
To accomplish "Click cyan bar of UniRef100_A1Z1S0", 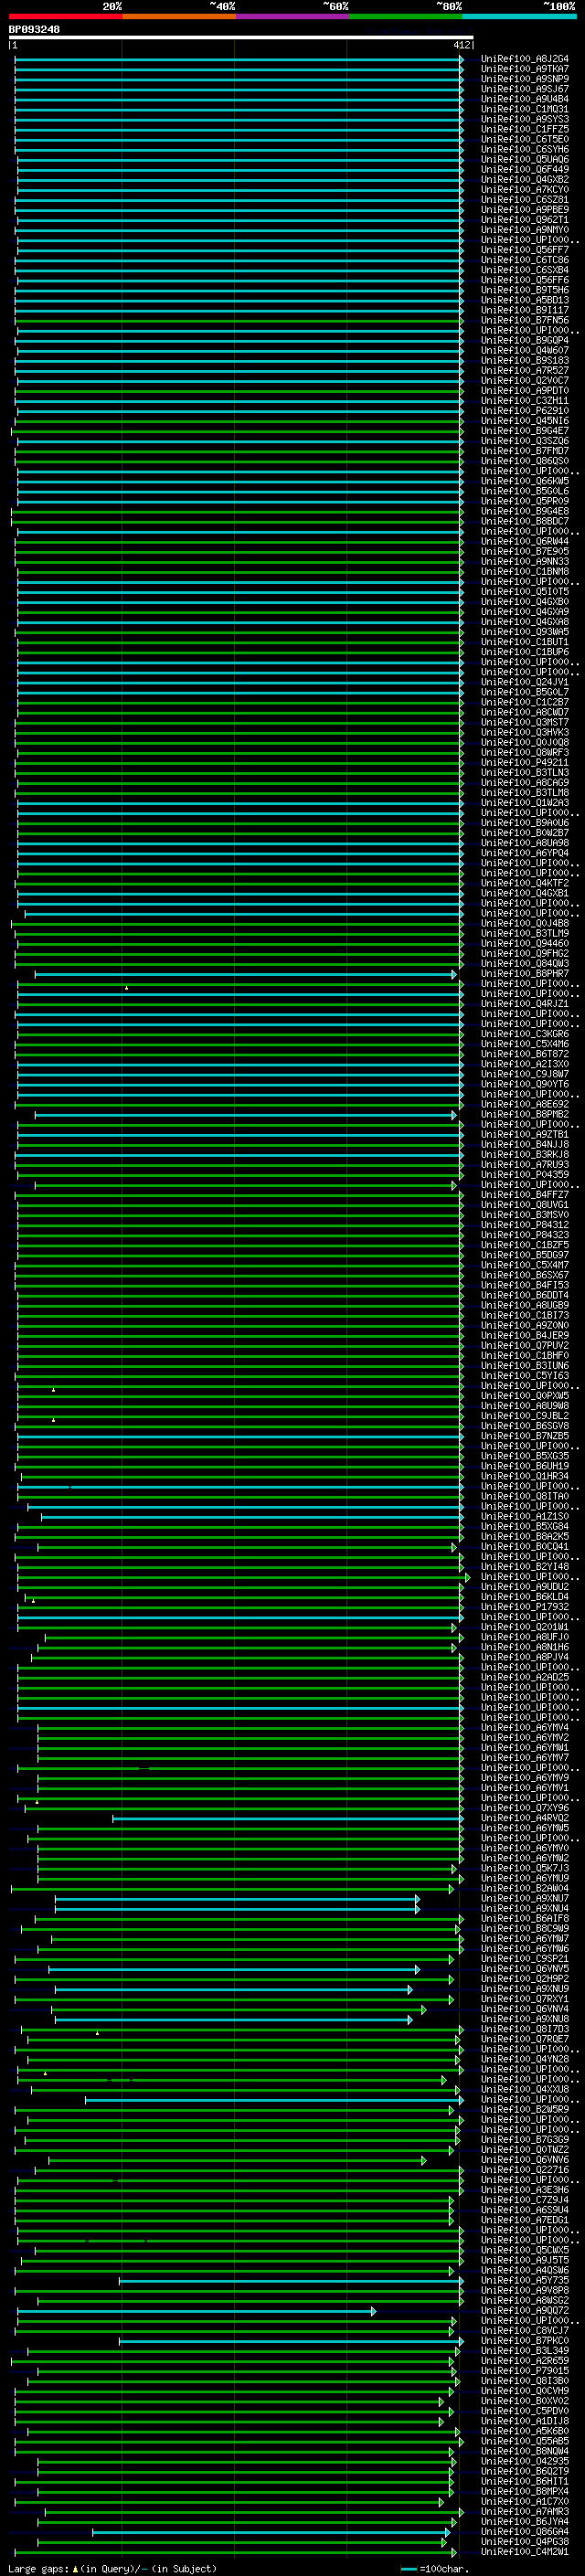I will point(252,1516).
